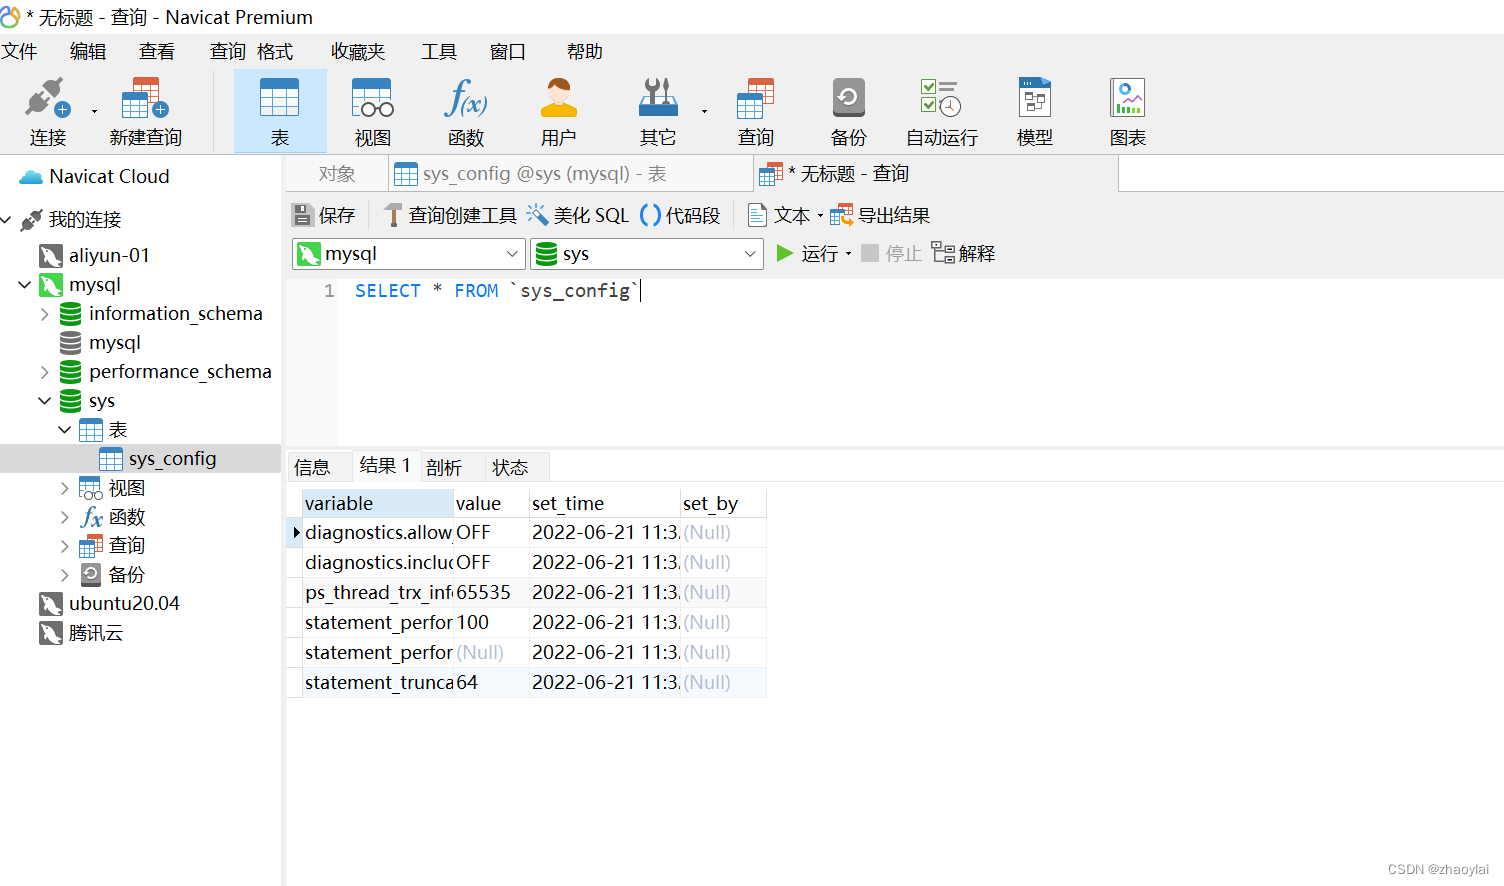Open the Automation (自动运行) icon
1504x886 pixels.
pos(941,111)
